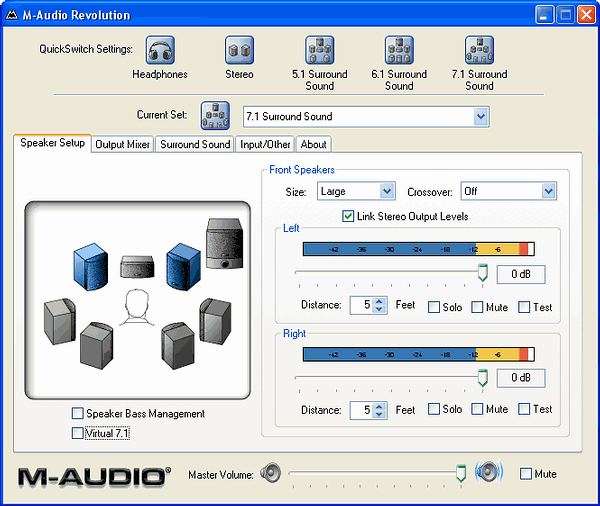Image resolution: width=600 pixels, height=506 pixels.
Task: Enable Speaker Bass Management
Action: (77, 413)
